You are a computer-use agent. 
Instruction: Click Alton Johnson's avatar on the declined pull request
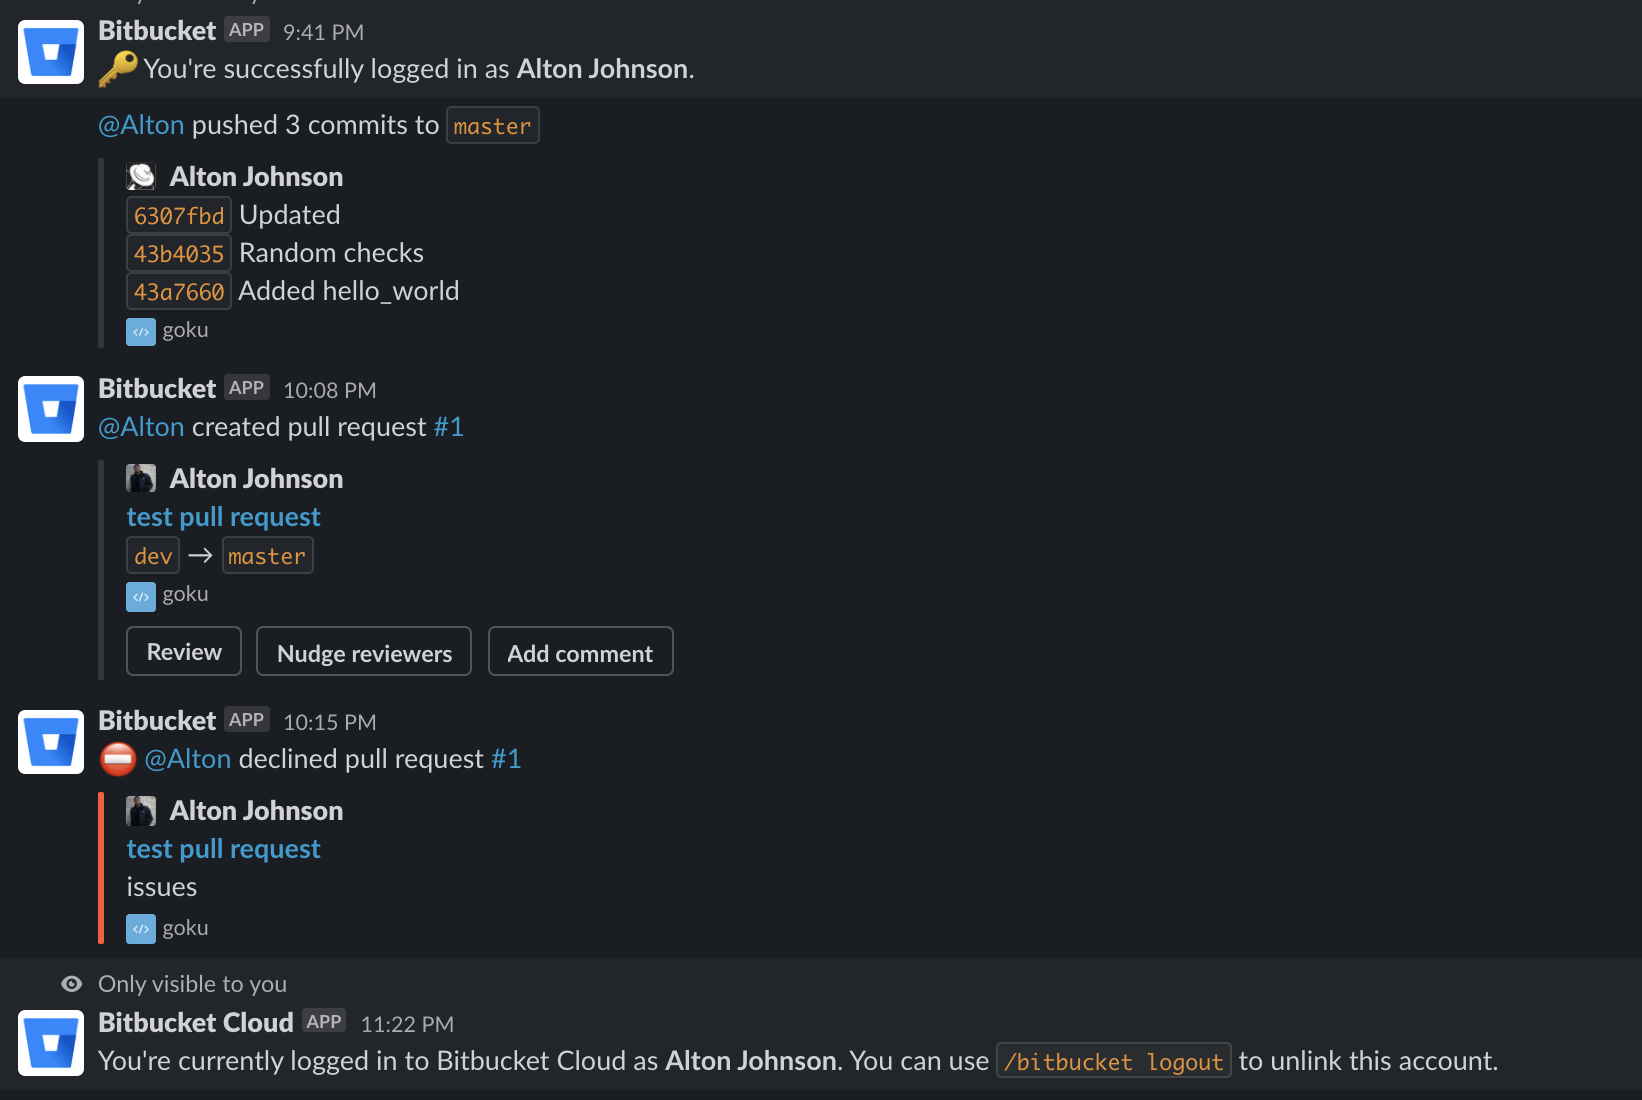141,810
